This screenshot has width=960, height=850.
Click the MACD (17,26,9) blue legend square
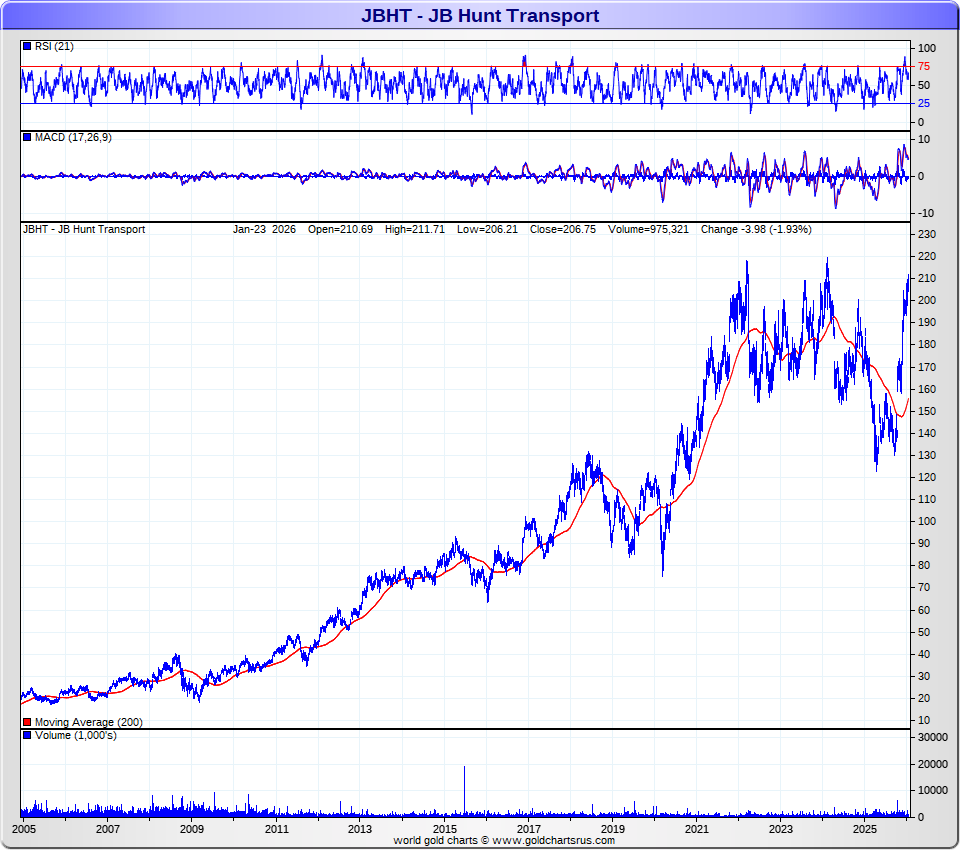(27, 137)
